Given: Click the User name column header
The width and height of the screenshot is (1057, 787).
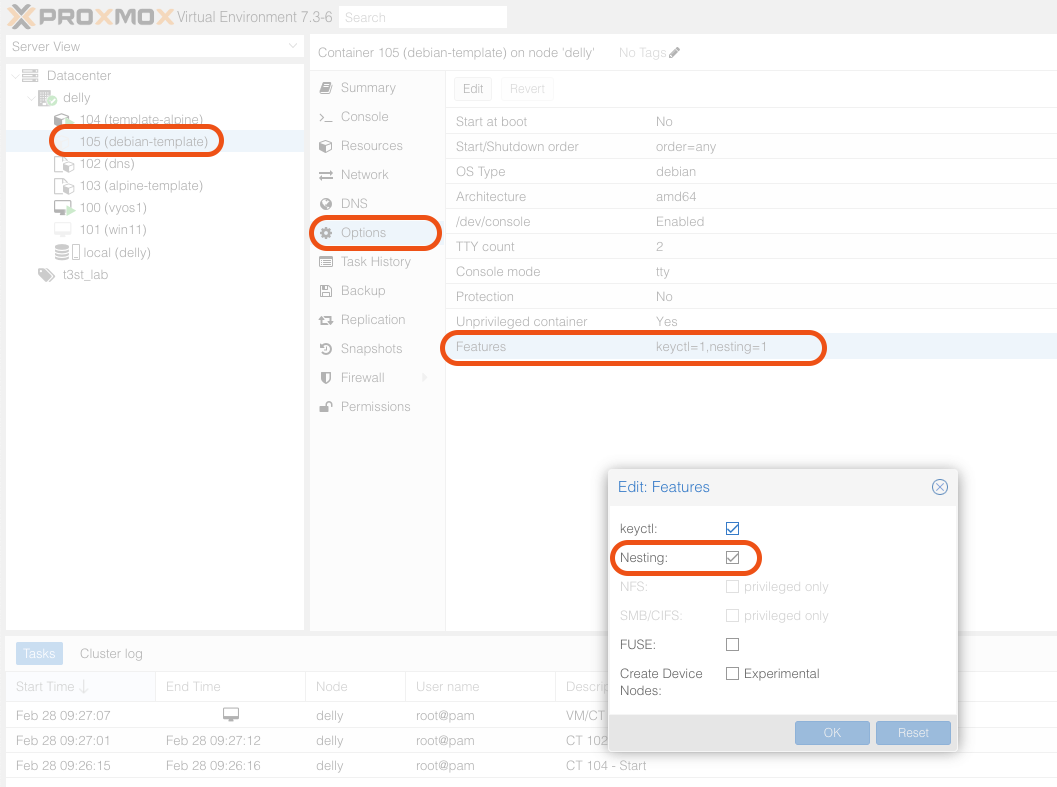Looking at the screenshot, I should coord(481,687).
